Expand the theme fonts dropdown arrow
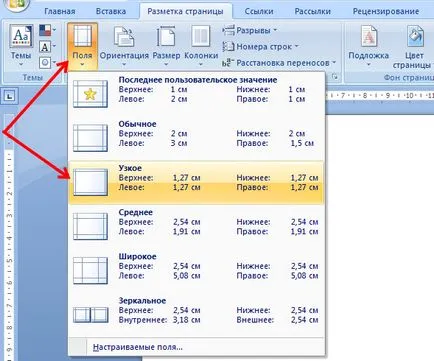The height and width of the screenshot is (361, 434). pyautogui.click(x=54, y=46)
